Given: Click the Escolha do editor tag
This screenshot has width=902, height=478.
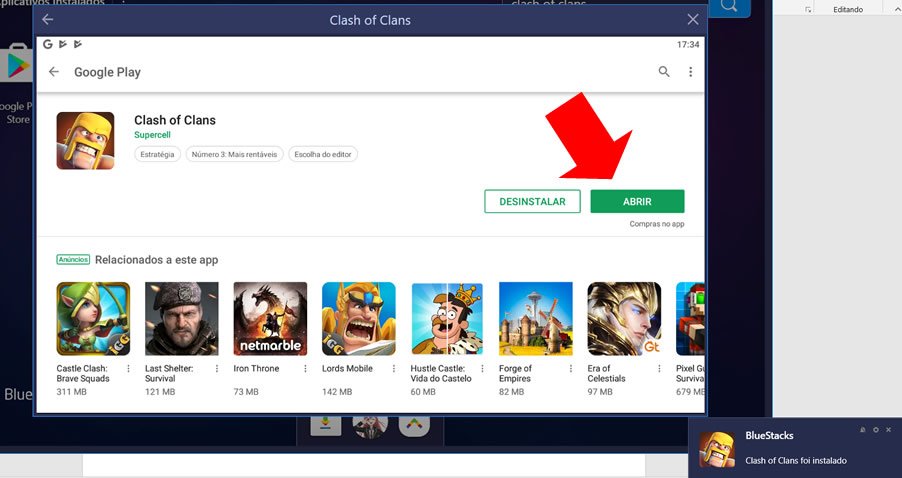Looking at the screenshot, I should click(x=323, y=154).
